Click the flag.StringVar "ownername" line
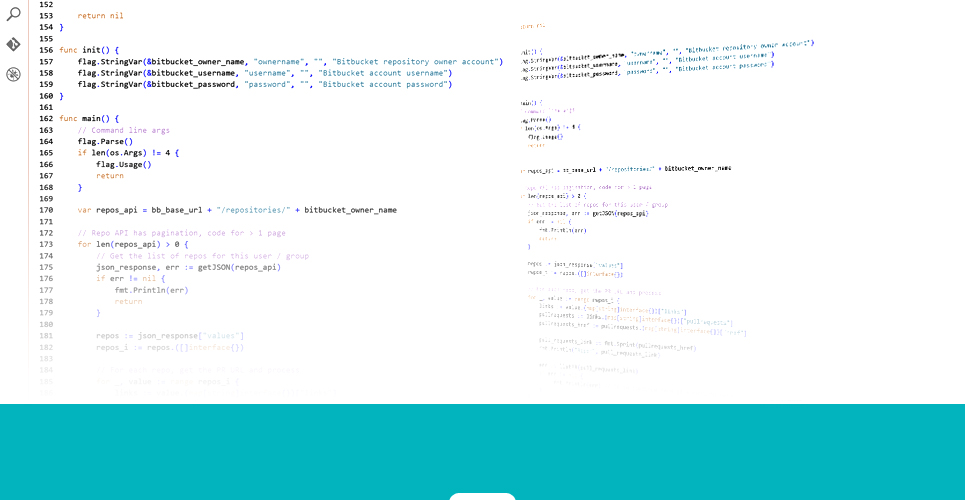 coord(290,62)
